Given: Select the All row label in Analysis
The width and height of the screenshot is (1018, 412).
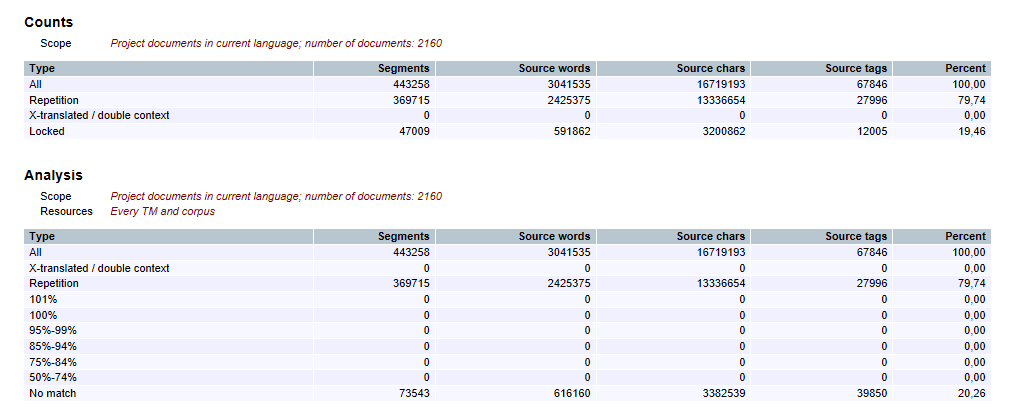Looking at the screenshot, I should (x=35, y=252).
